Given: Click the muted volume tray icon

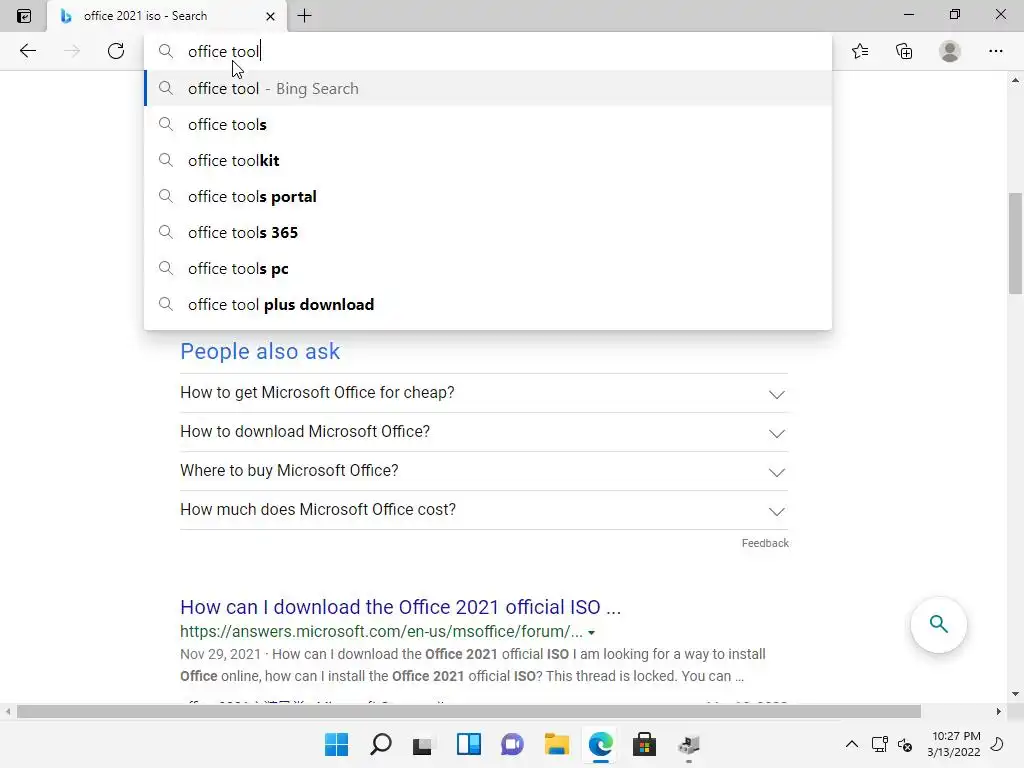Looking at the screenshot, I should [905, 744].
